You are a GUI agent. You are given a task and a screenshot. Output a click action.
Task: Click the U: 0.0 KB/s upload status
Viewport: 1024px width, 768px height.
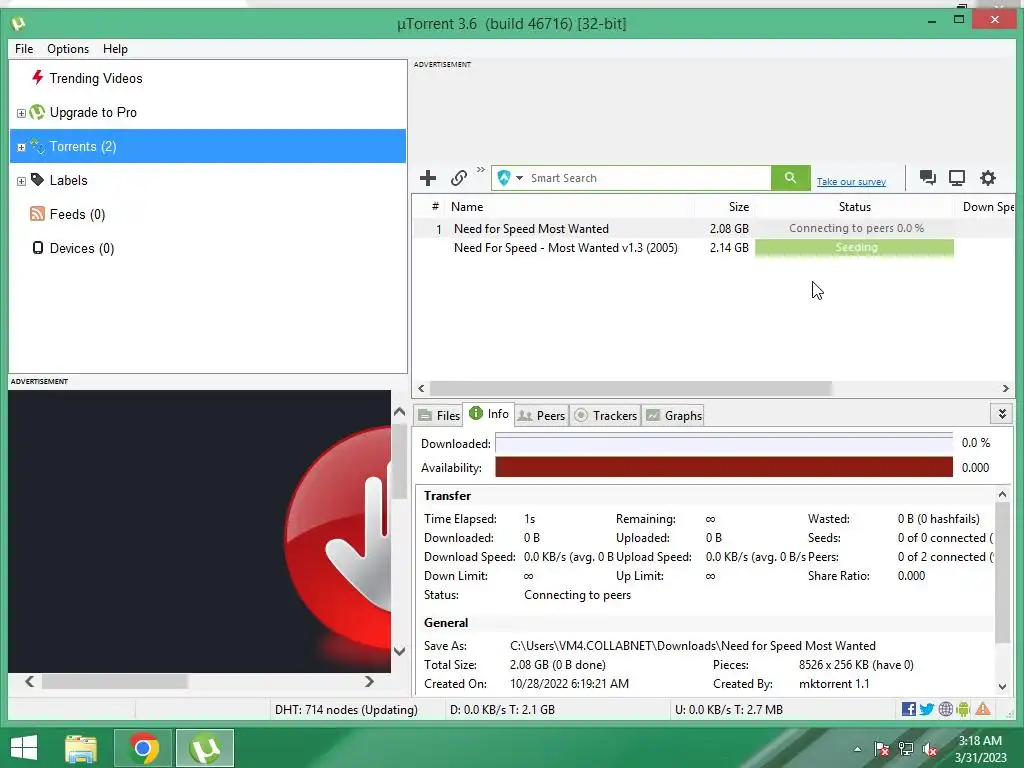728,709
